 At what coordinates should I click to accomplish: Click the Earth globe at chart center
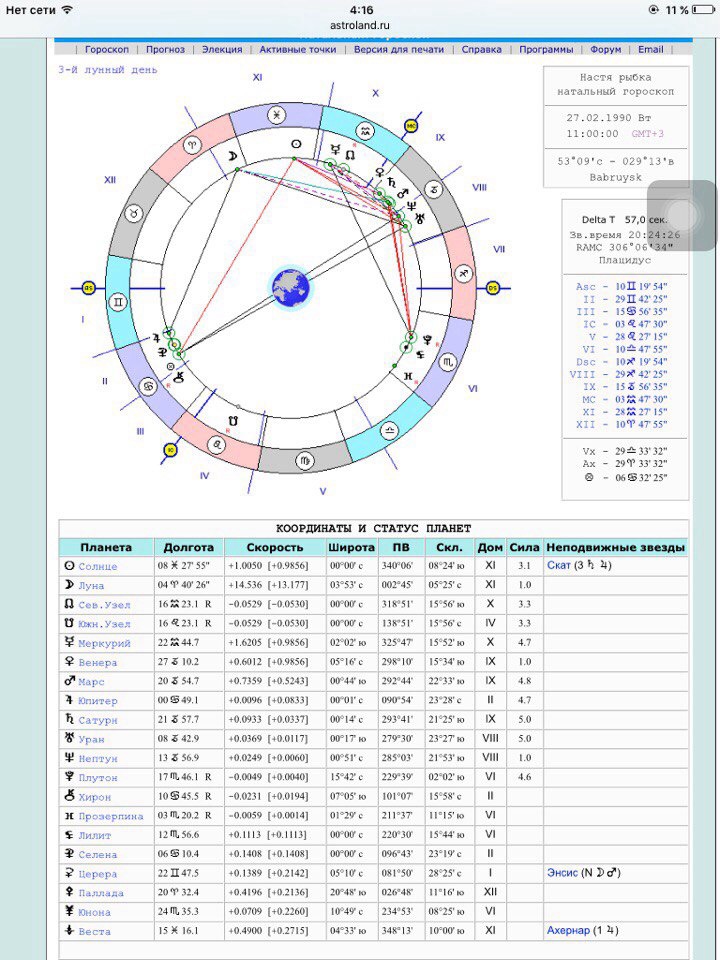coord(290,287)
